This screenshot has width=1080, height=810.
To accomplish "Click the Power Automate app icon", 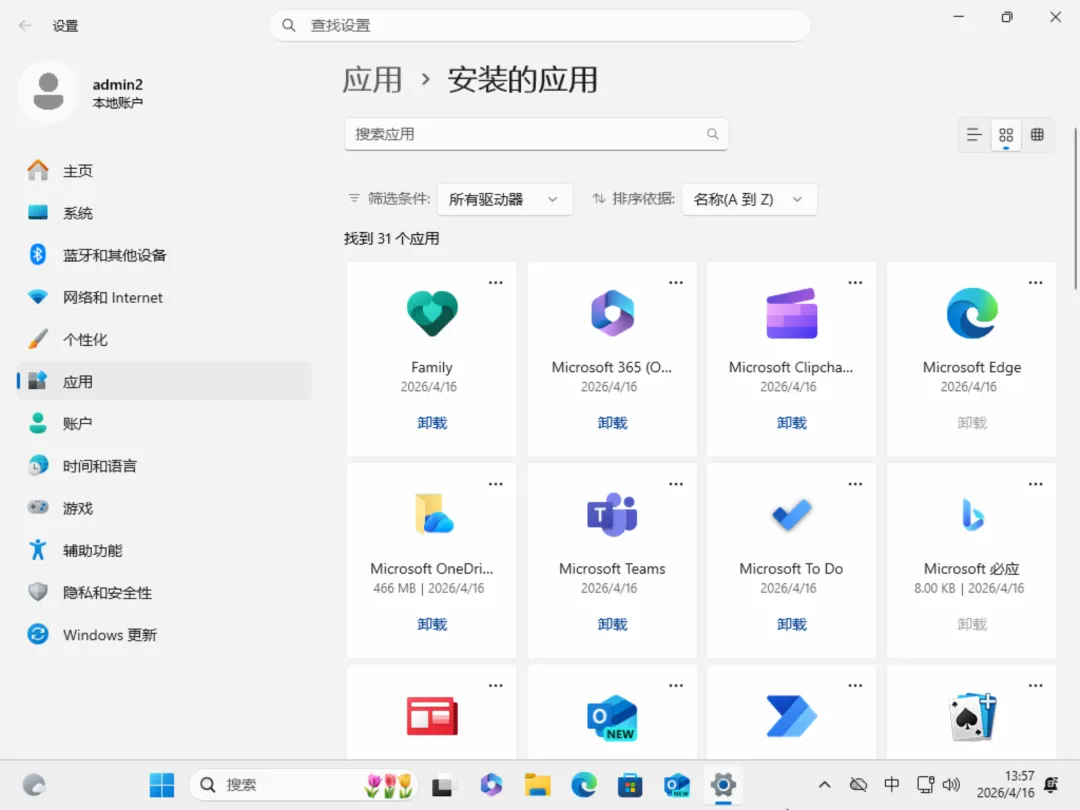I will click(x=791, y=716).
